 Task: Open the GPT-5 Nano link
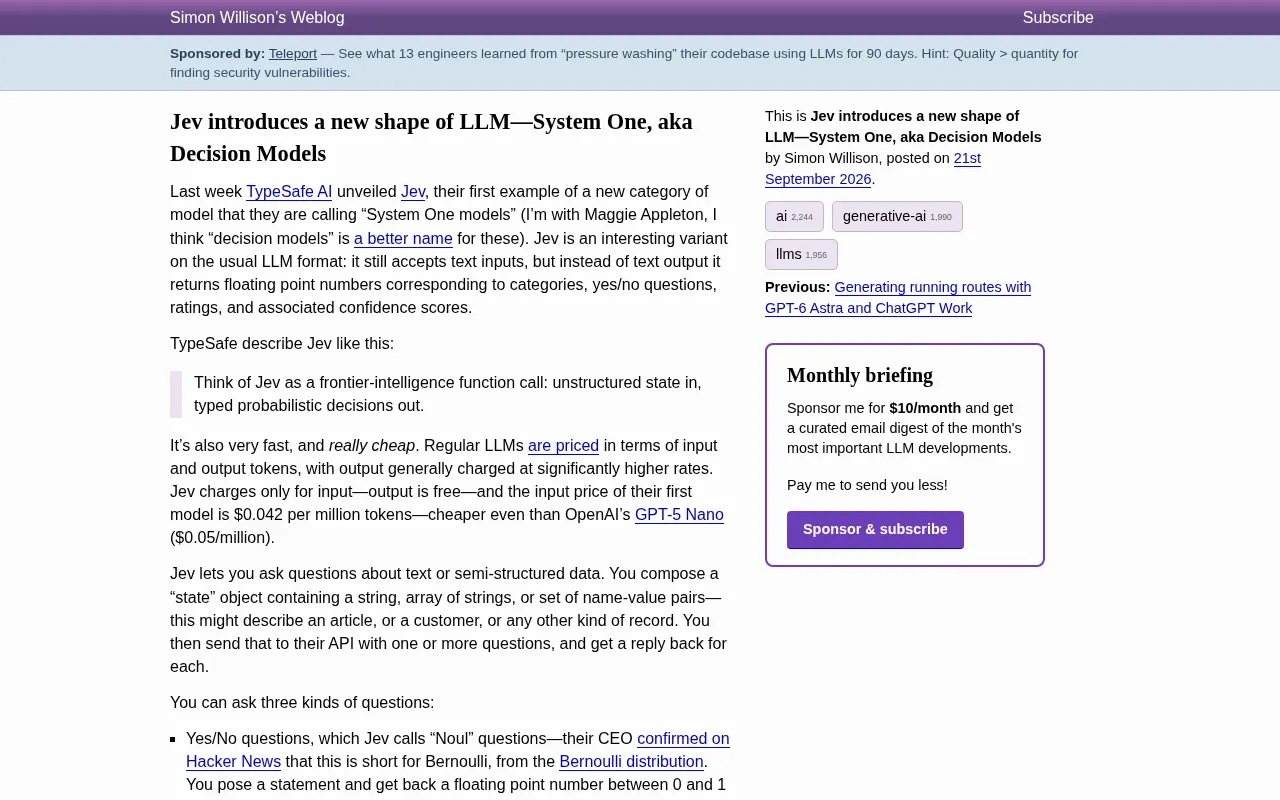(679, 514)
